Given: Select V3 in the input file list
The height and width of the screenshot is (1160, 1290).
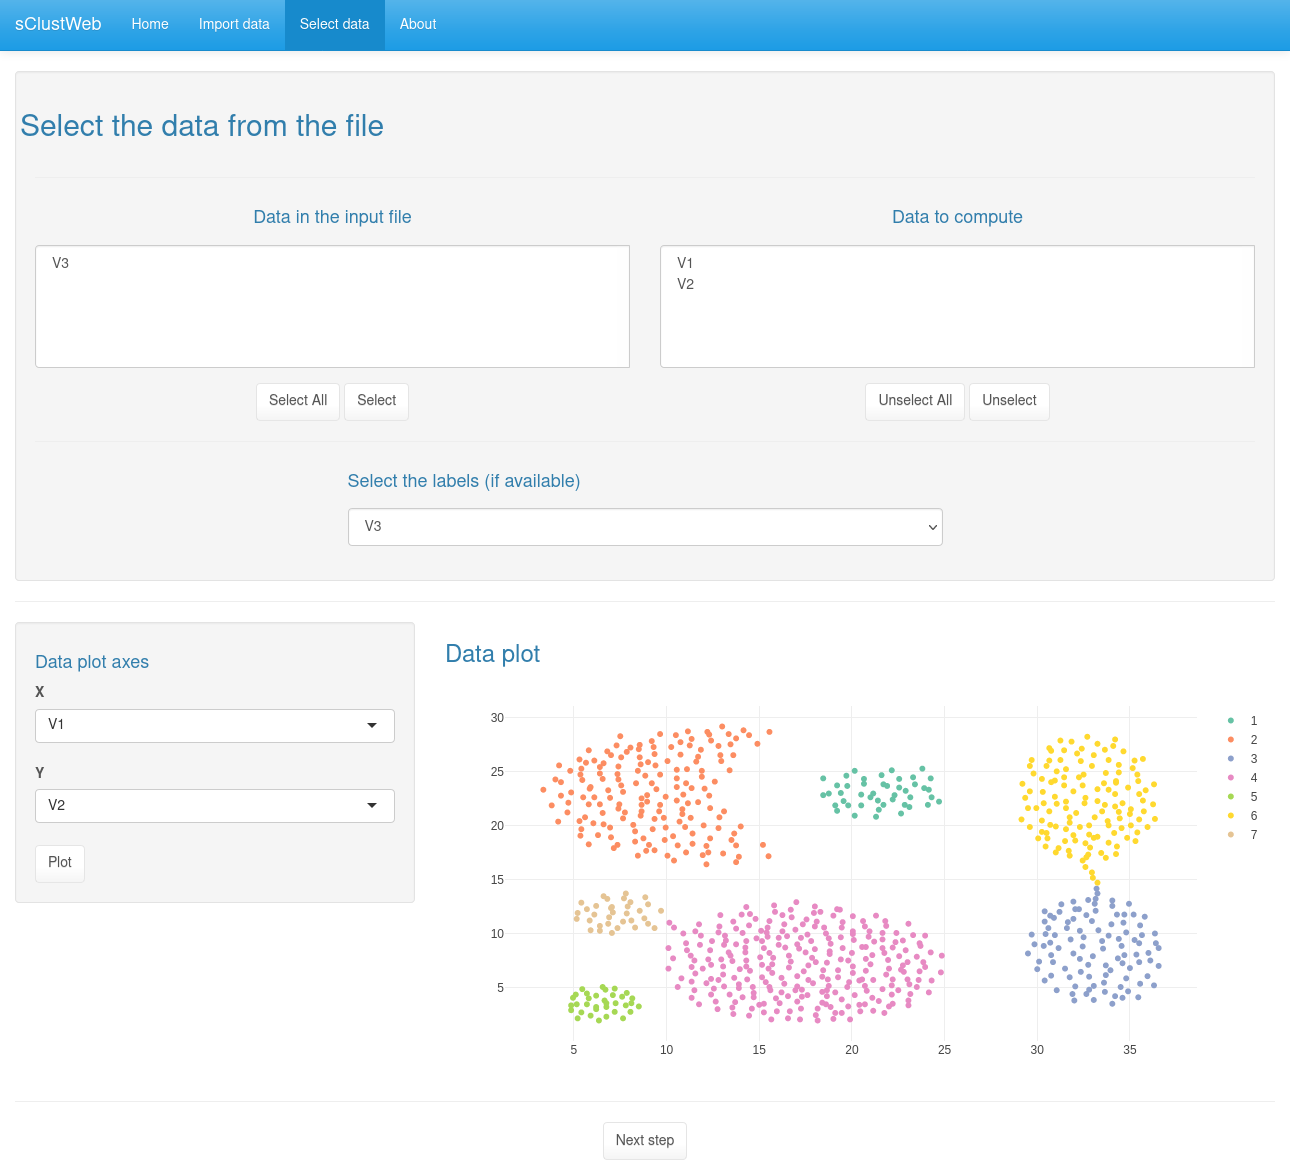Looking at the screenshot, I should click(61, 263).
